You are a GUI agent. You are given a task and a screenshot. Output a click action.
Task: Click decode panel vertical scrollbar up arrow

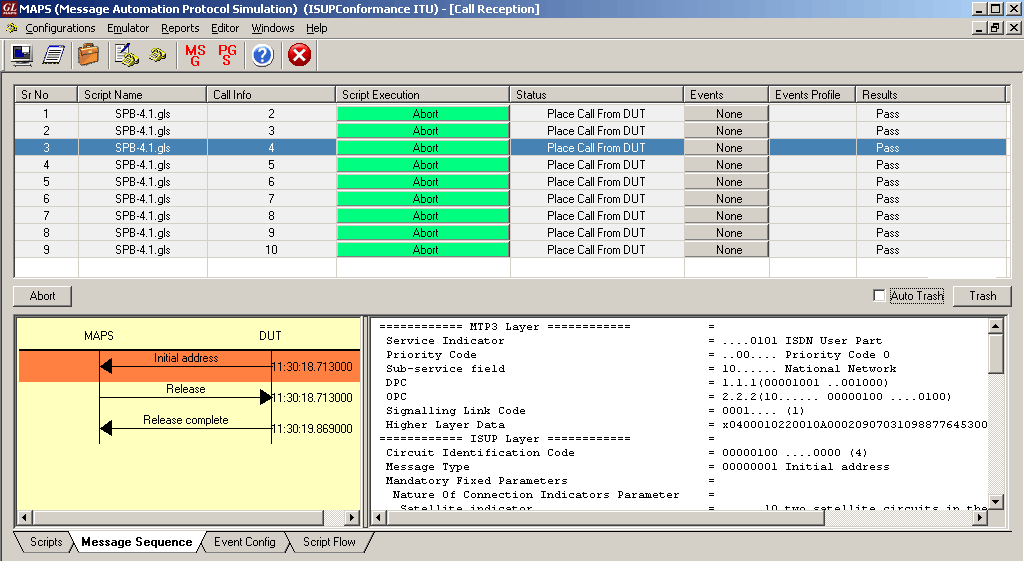[995, 325]
